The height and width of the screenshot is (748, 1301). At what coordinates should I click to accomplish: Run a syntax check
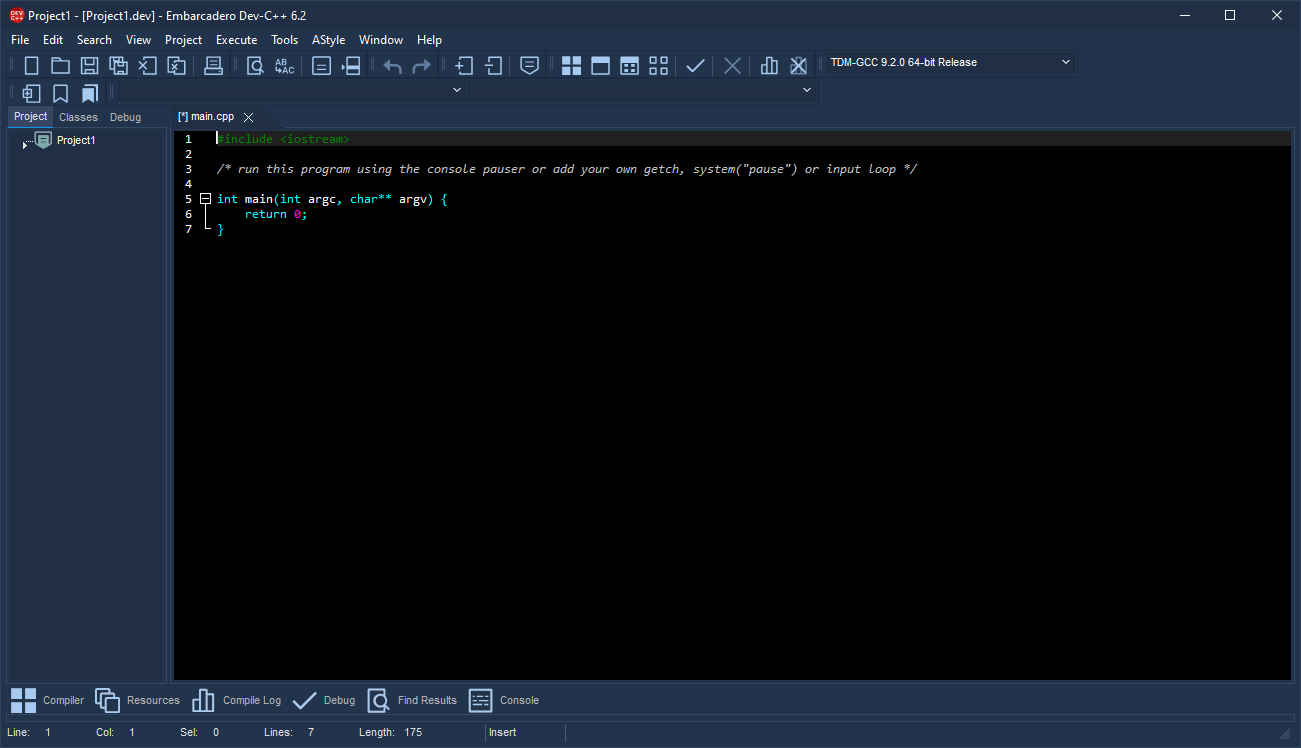click(696, 65)
